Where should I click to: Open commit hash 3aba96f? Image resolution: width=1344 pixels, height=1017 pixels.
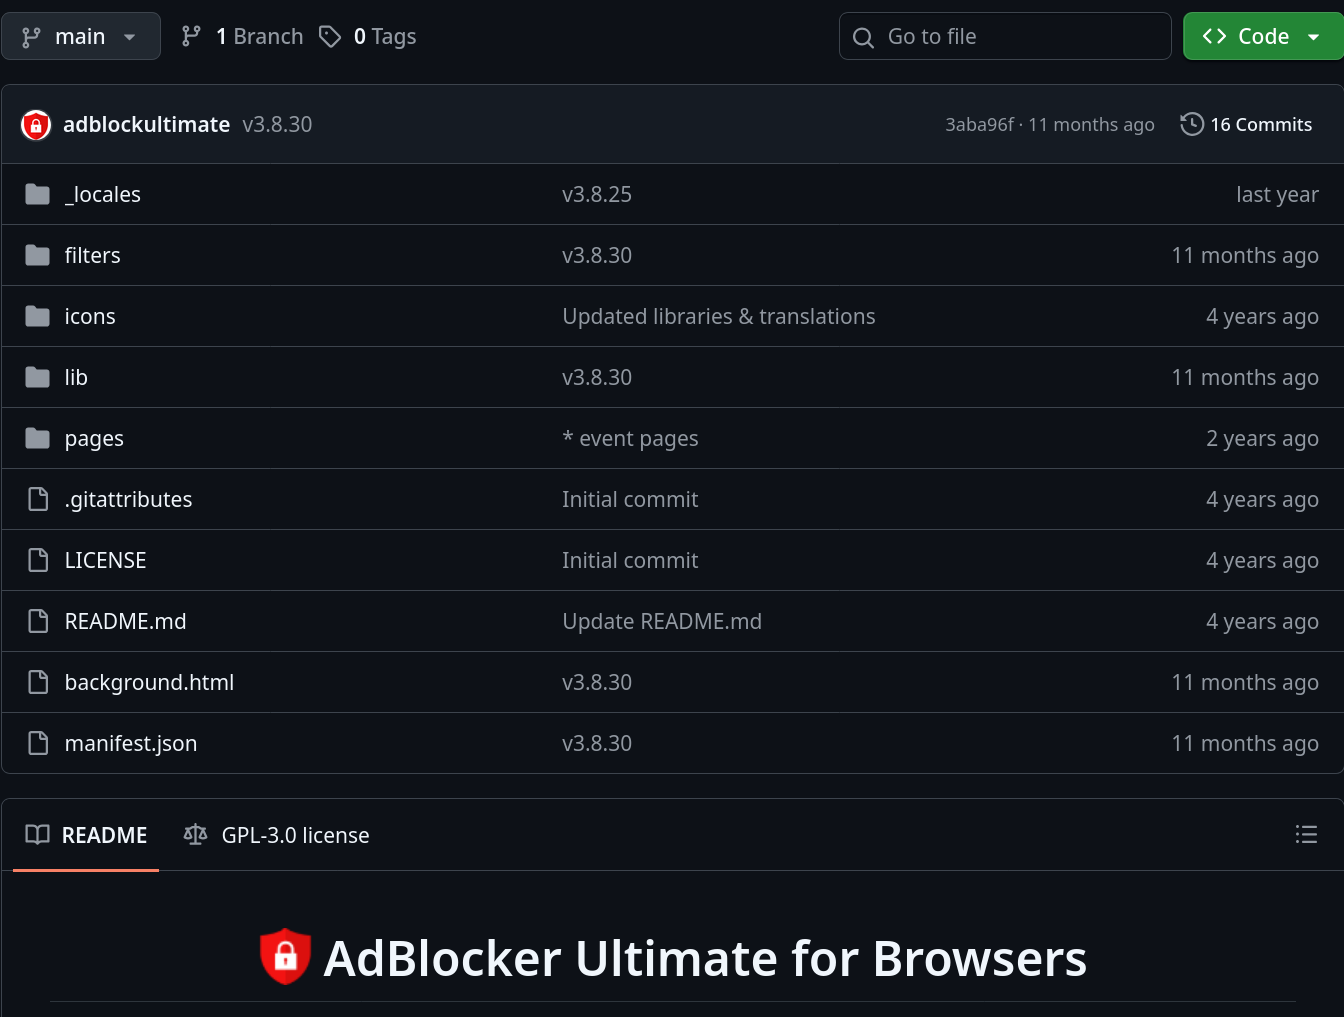coord(979,125)
